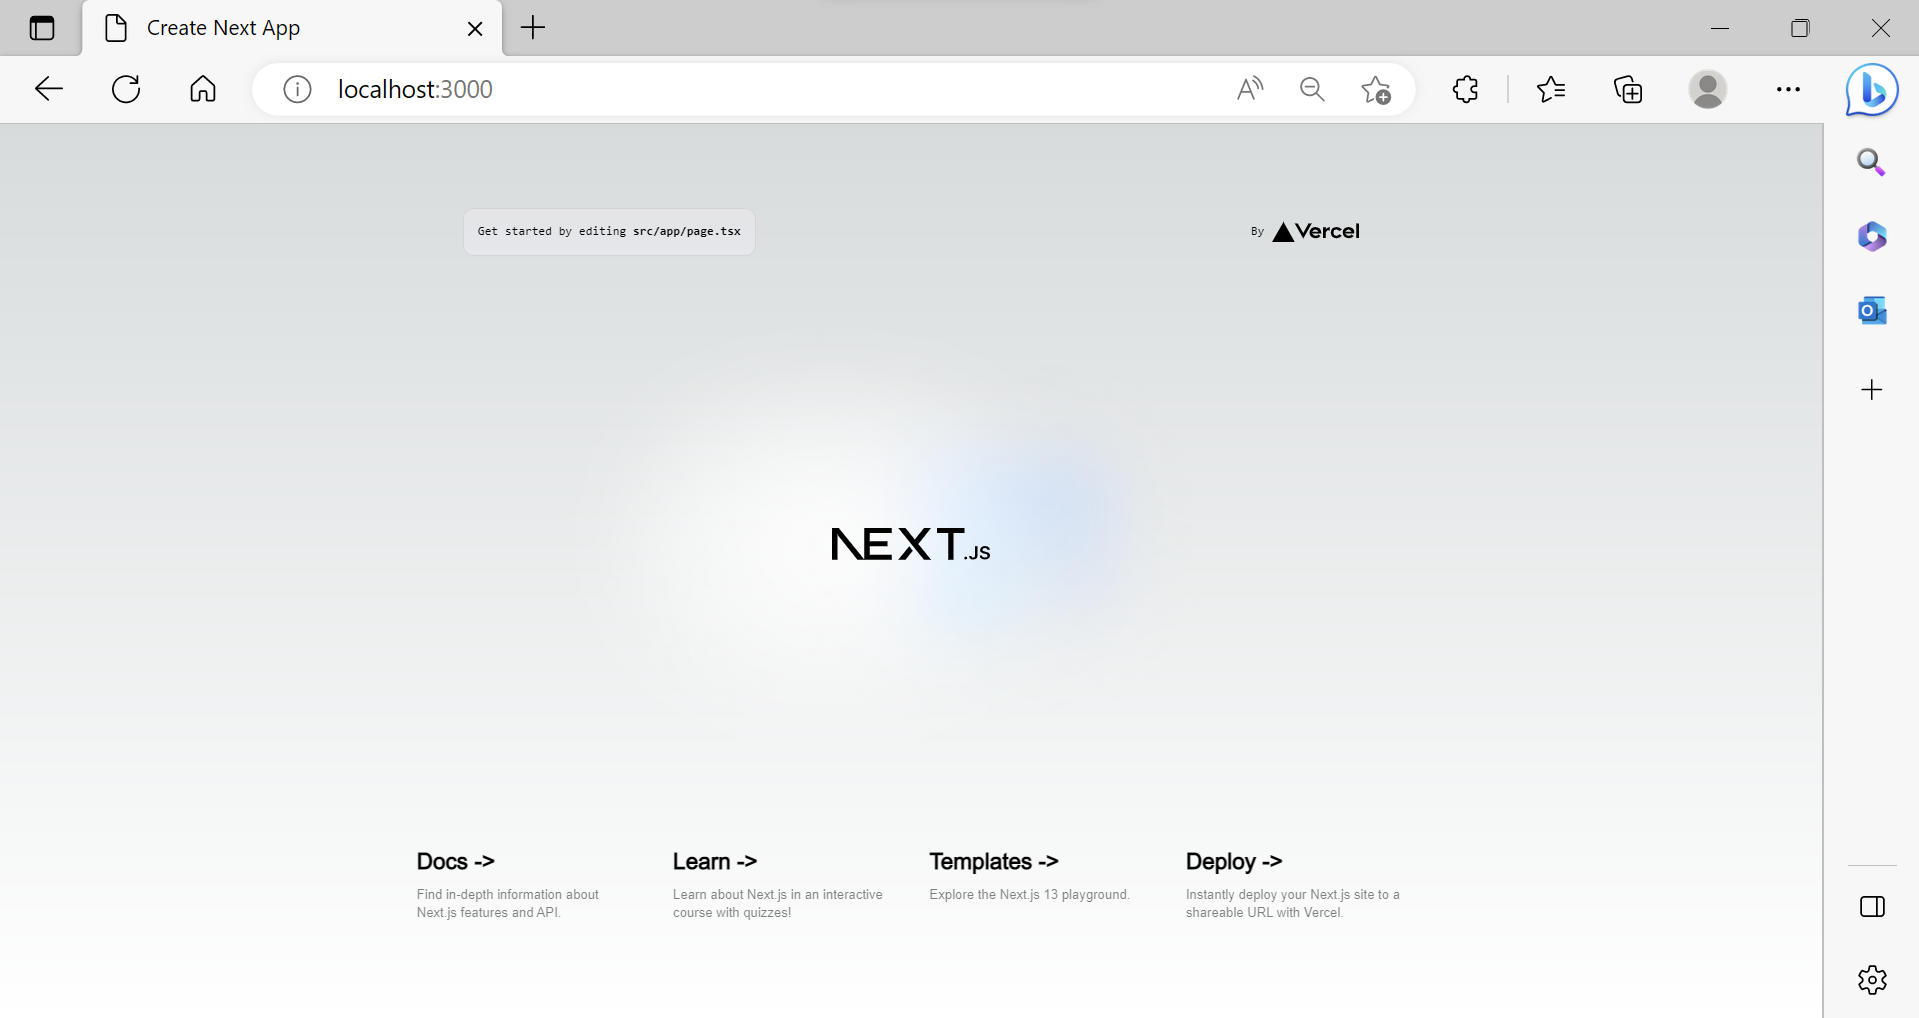1919x1018 pixels.
Task: Minimize the browser window
Action: point(1720,28)
